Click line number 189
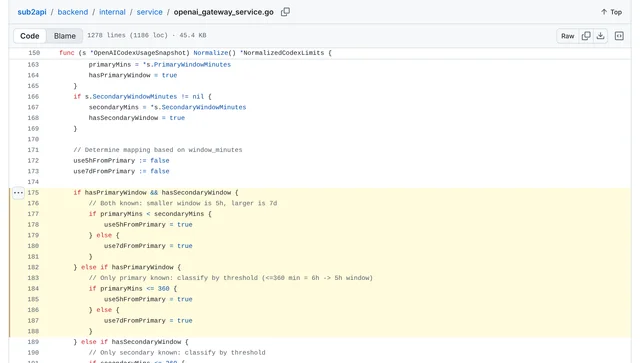 coord(33,342)
